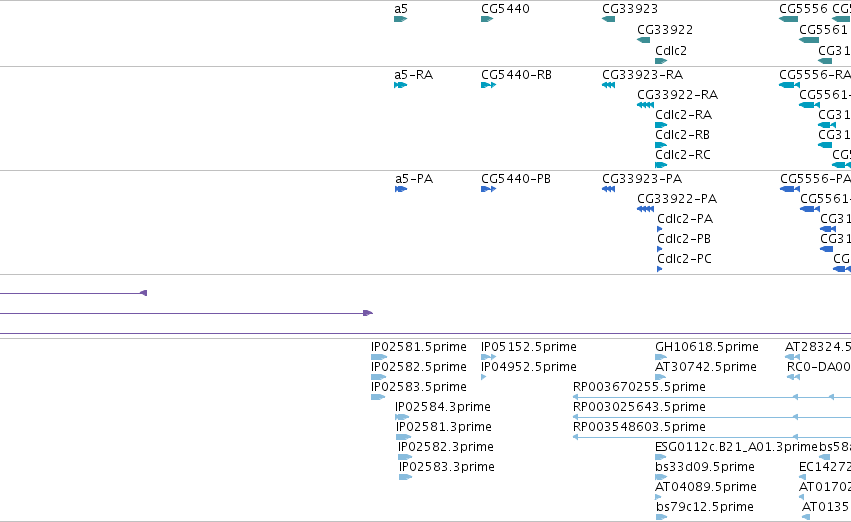Click the purple right-pointing arrowhead feature
The height and width of the screenshot is (522, 851).
coord(368,313)
